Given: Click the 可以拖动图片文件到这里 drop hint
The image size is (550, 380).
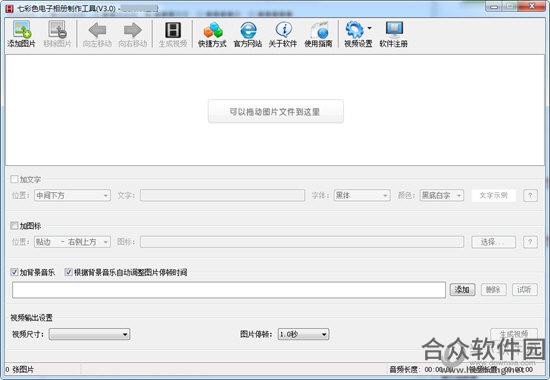Looking at the screenshot, I should [276, 112].
